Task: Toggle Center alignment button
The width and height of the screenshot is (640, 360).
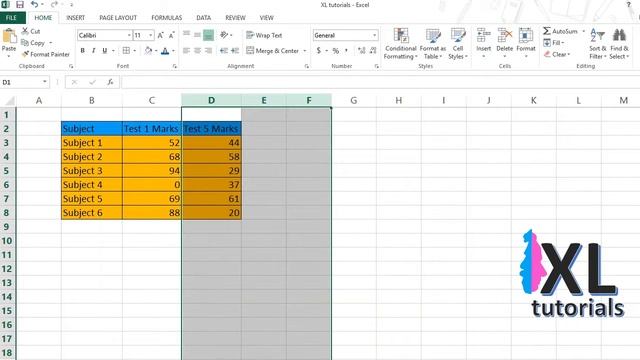Action: click(198, 51)
